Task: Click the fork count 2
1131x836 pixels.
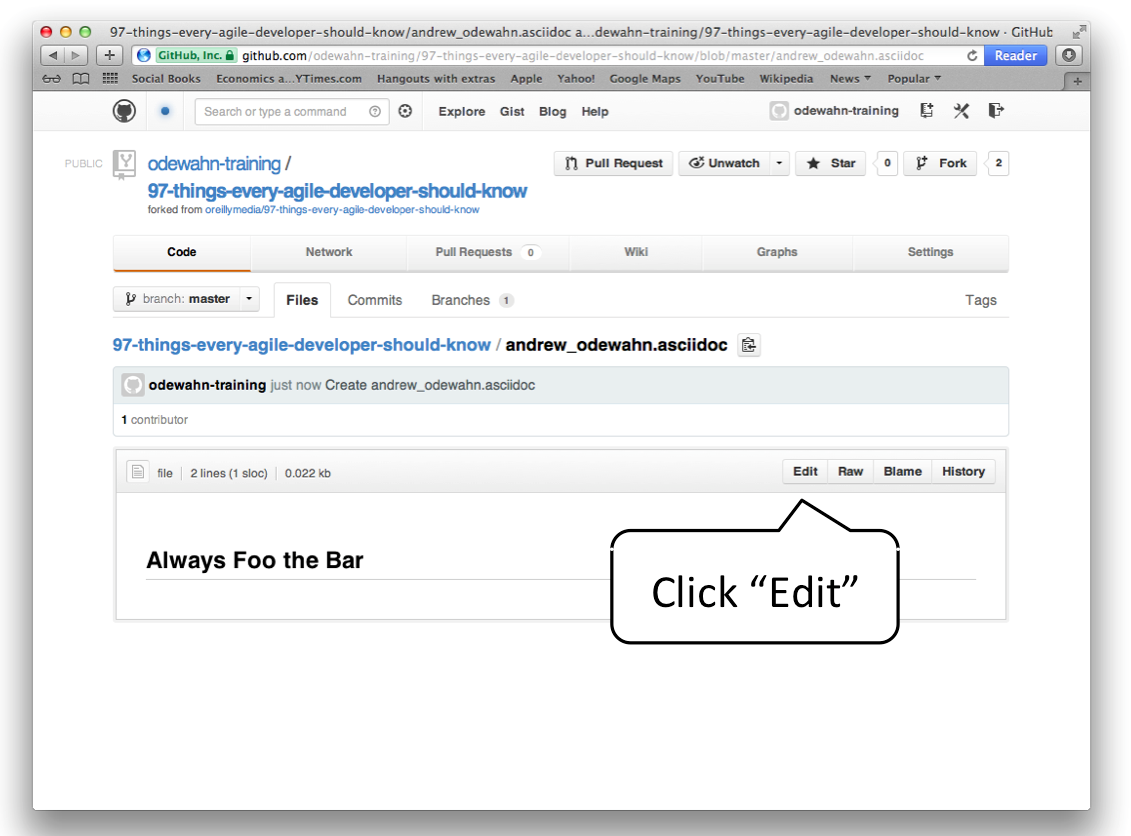Action: click(x=998, y=163)
